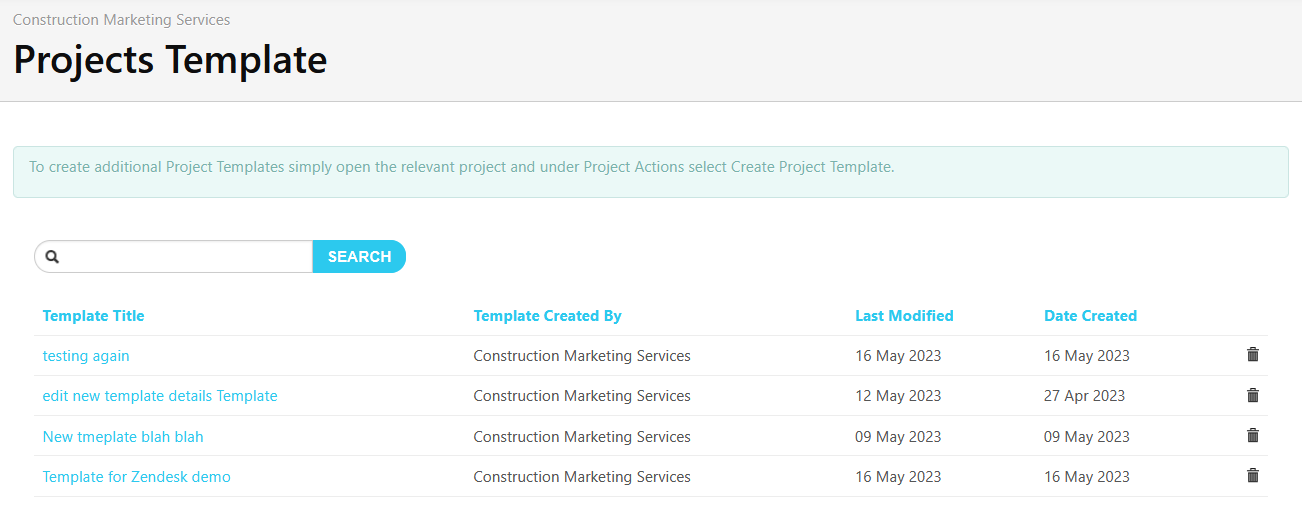The width and height of the screenshot is (1302, 515).
Task: Delete 'edit new template details Template' row
Action: tap(1252, 395)
